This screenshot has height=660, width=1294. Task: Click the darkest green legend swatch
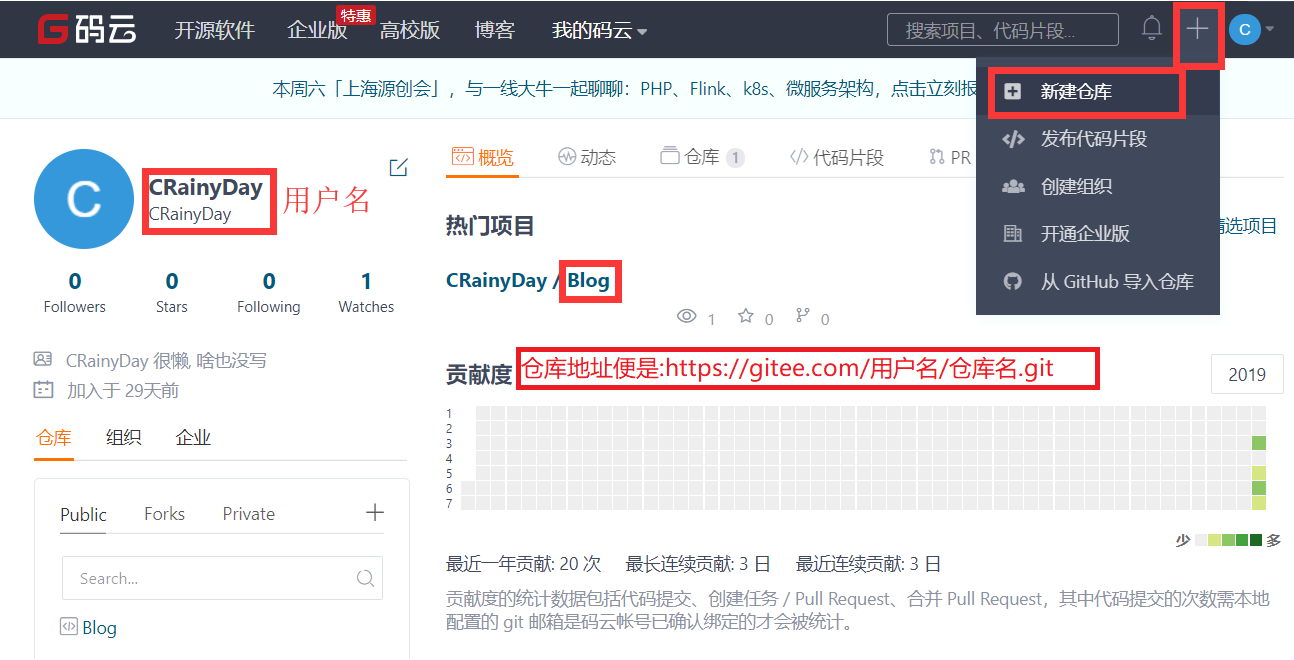[1255, 540]
